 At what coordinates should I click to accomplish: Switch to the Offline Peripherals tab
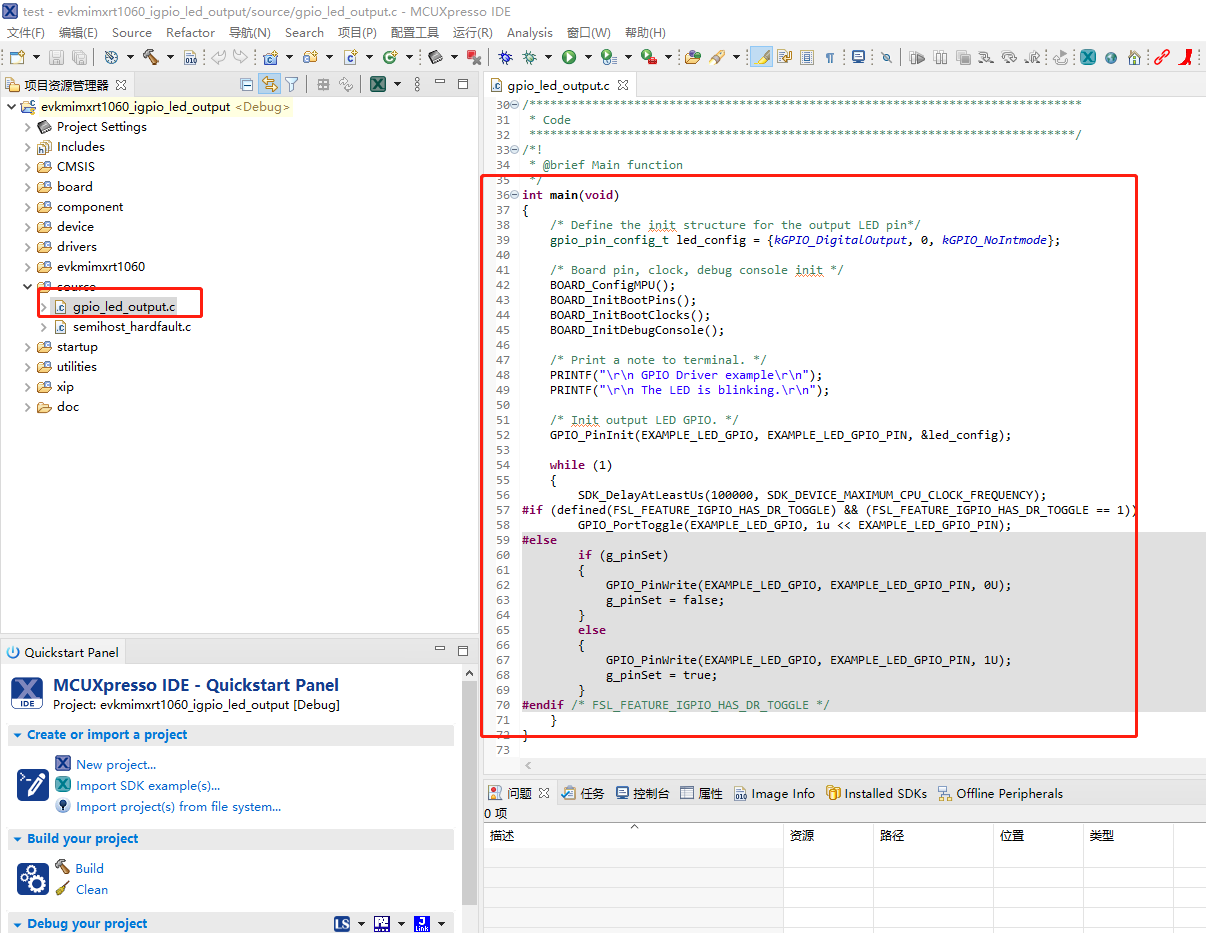(1000, 793)
